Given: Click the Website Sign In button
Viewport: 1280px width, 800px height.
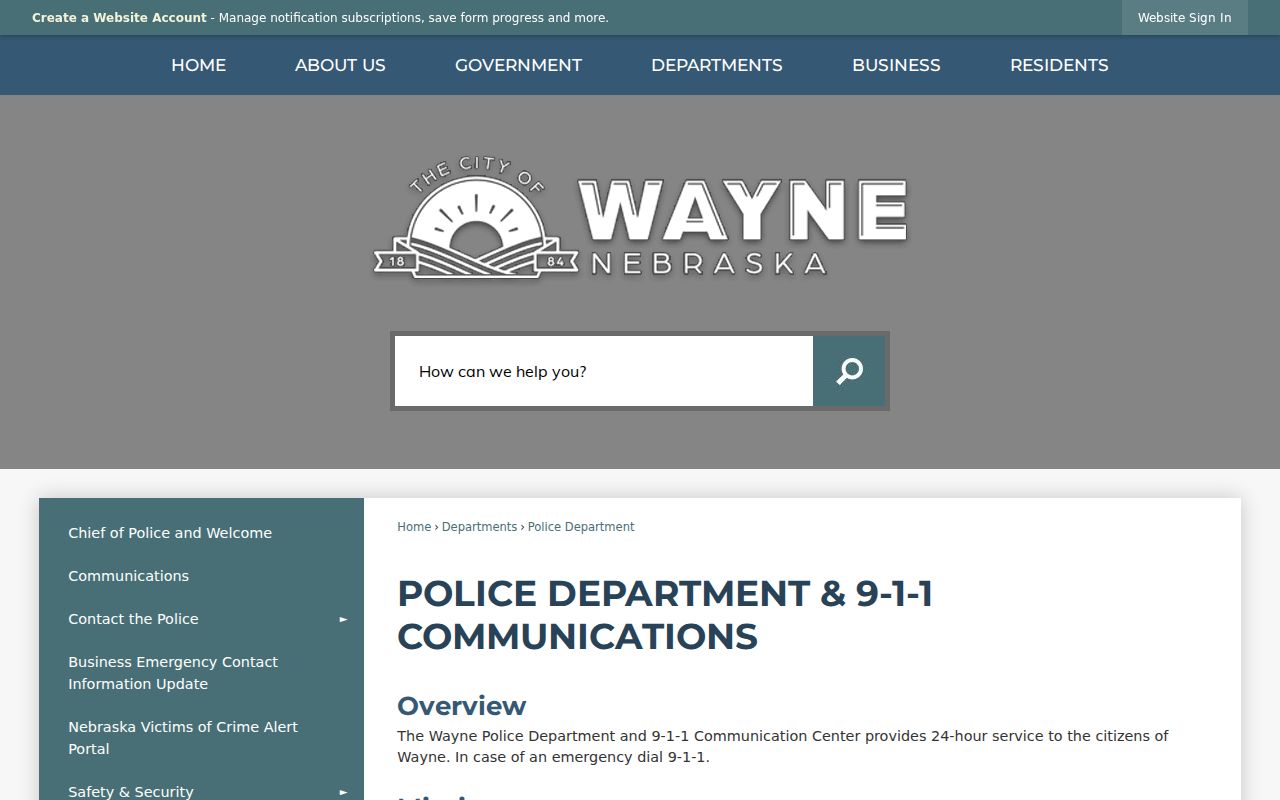Looking at the screenshot, I should [1184, 18].
